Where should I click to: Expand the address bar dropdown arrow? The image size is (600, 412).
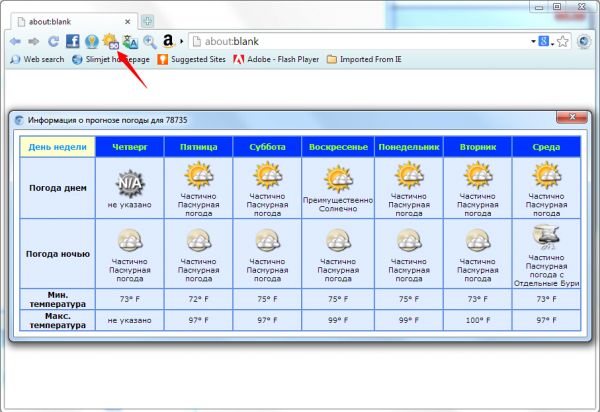pos(533,41)
